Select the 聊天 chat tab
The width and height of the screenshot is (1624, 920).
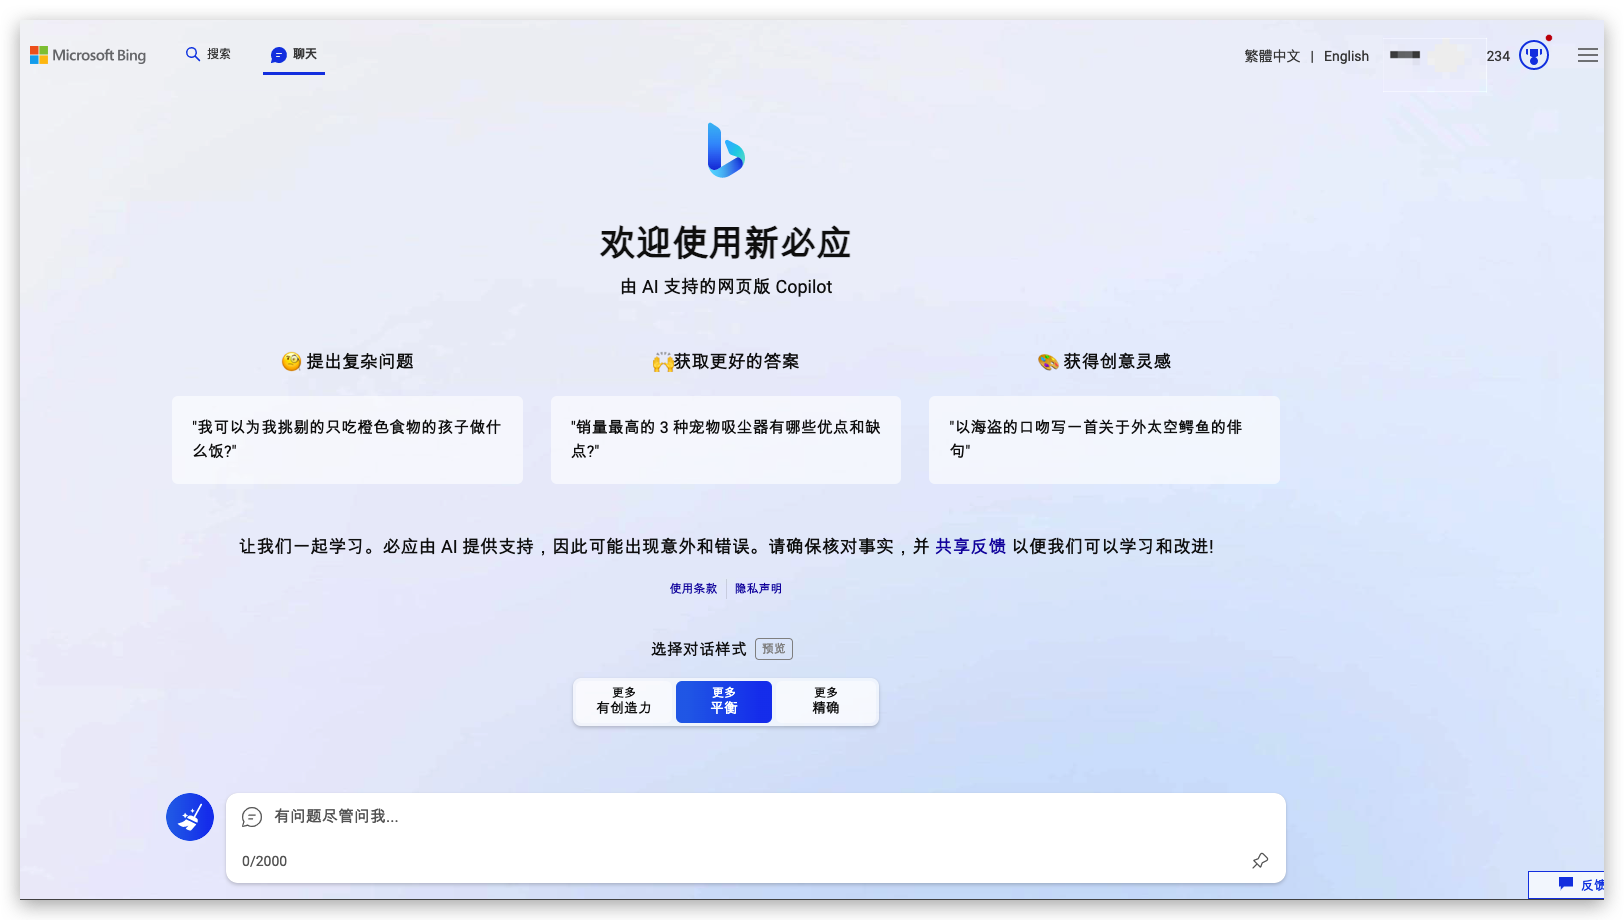coord(294,54)
